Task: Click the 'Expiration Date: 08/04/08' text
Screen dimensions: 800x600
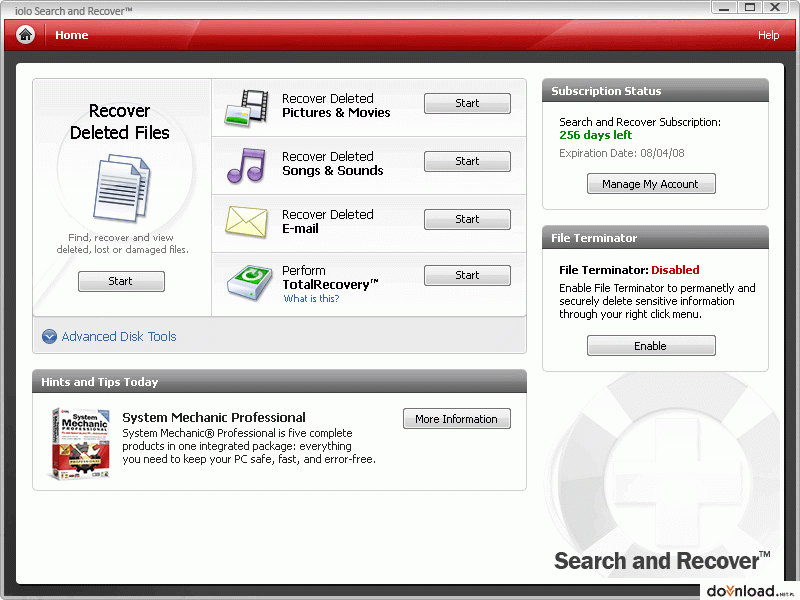Action: tap(621, 153)
